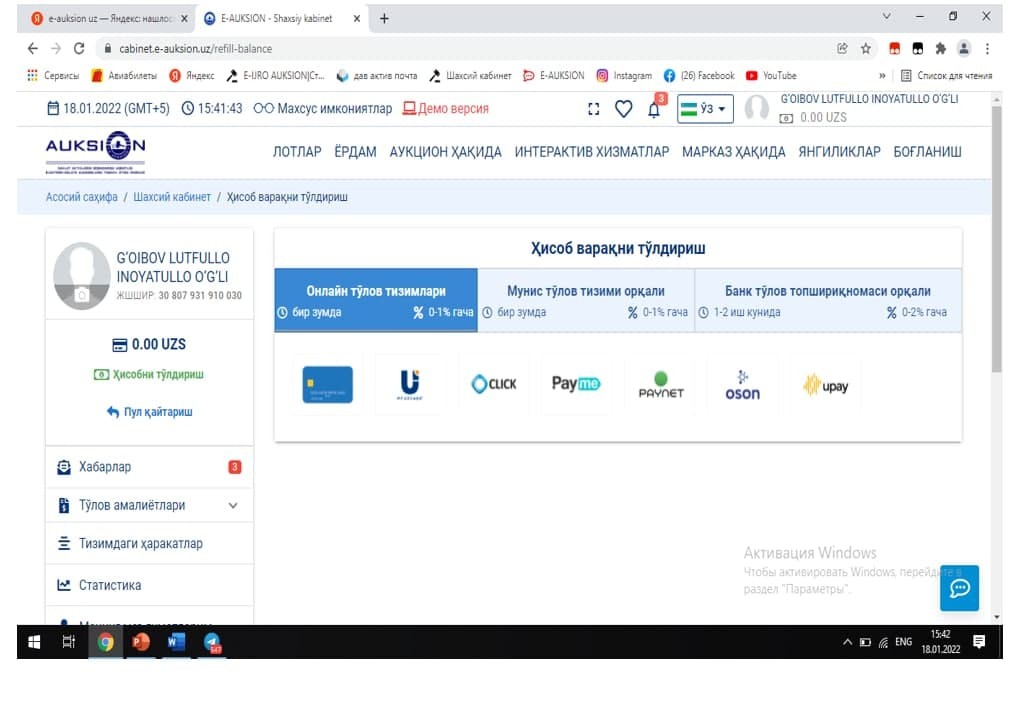This screenshot has width=1016, height=706.
Task: Reload the page in Chrome
Action: [x=79, y=49]
